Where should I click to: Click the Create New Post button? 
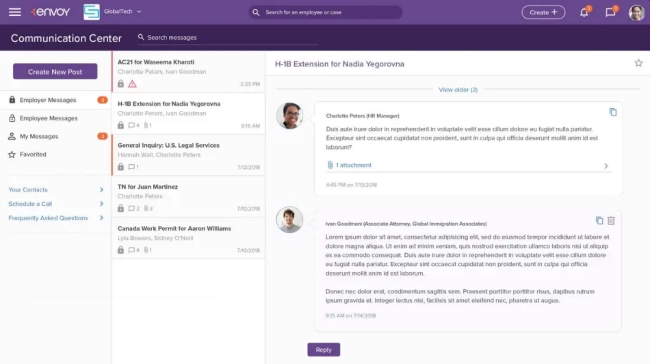tap(55, 71)
